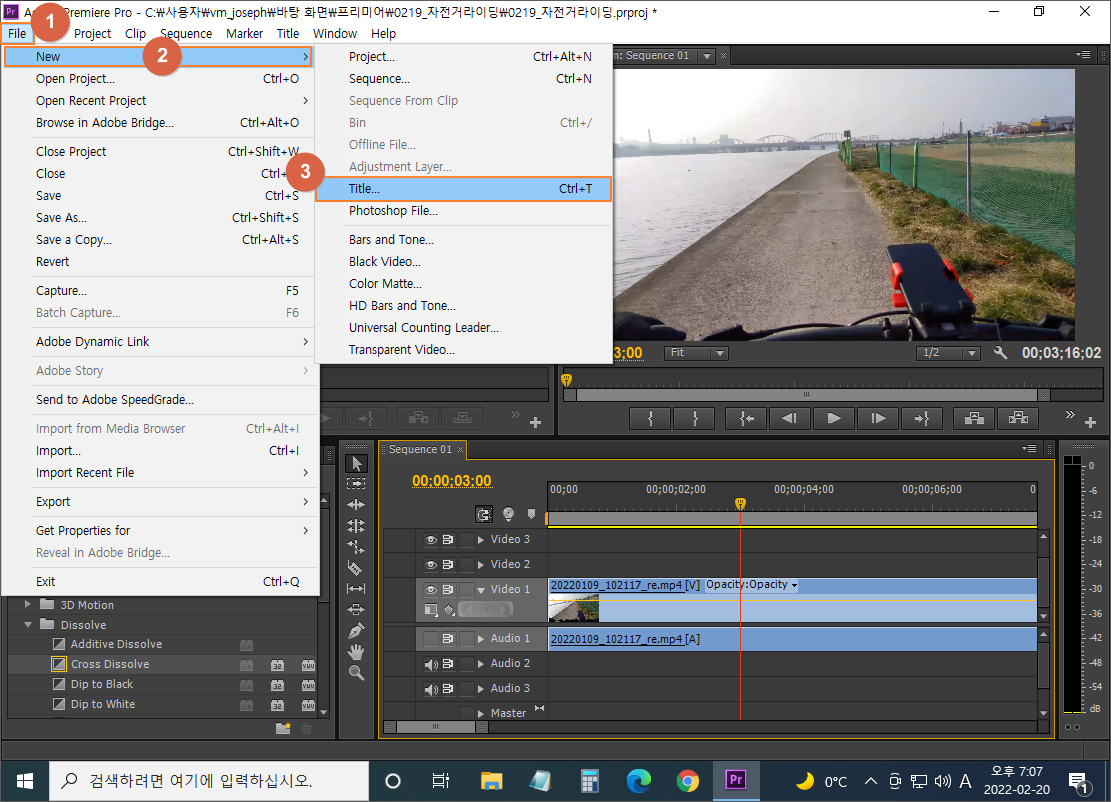
Task: Click the Lift button
Action: (x=974, y=419)
